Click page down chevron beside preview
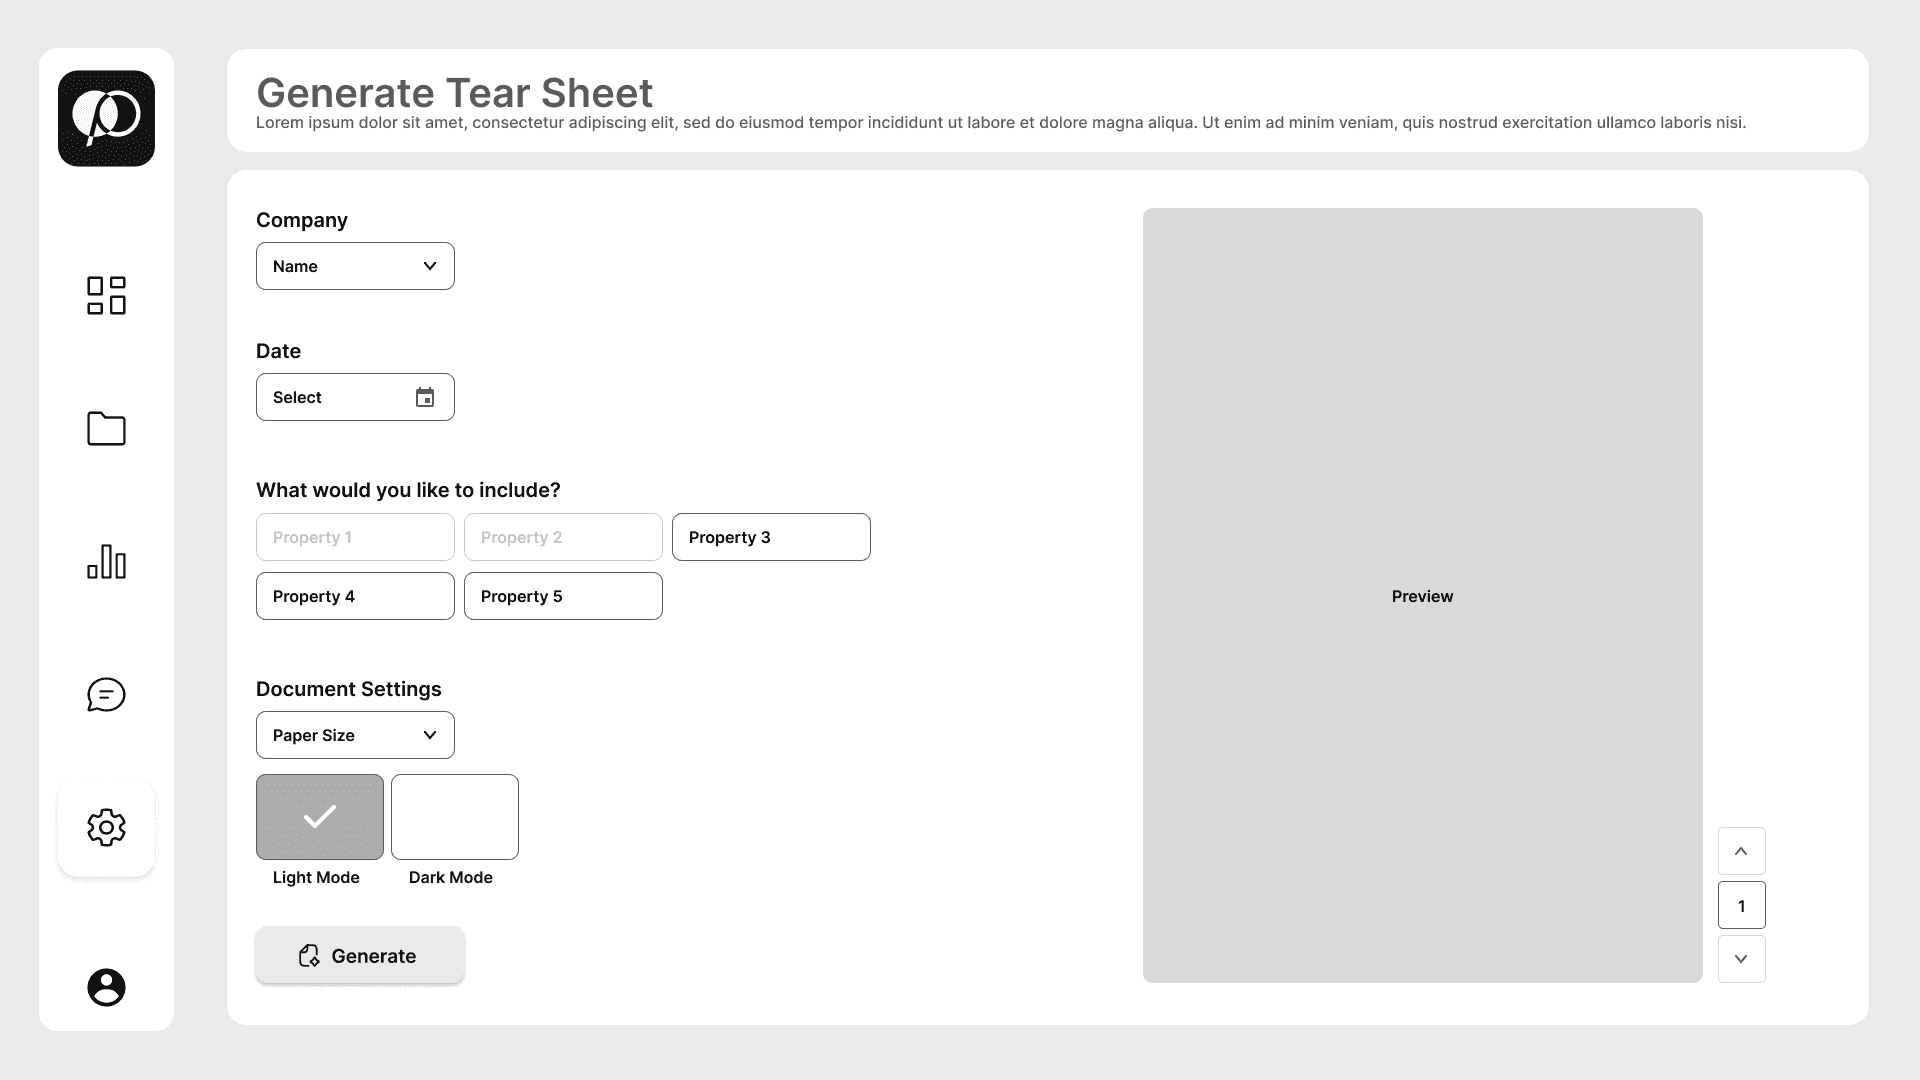The height and width of the screenshot is (1080, 1920). point(1741,959)
